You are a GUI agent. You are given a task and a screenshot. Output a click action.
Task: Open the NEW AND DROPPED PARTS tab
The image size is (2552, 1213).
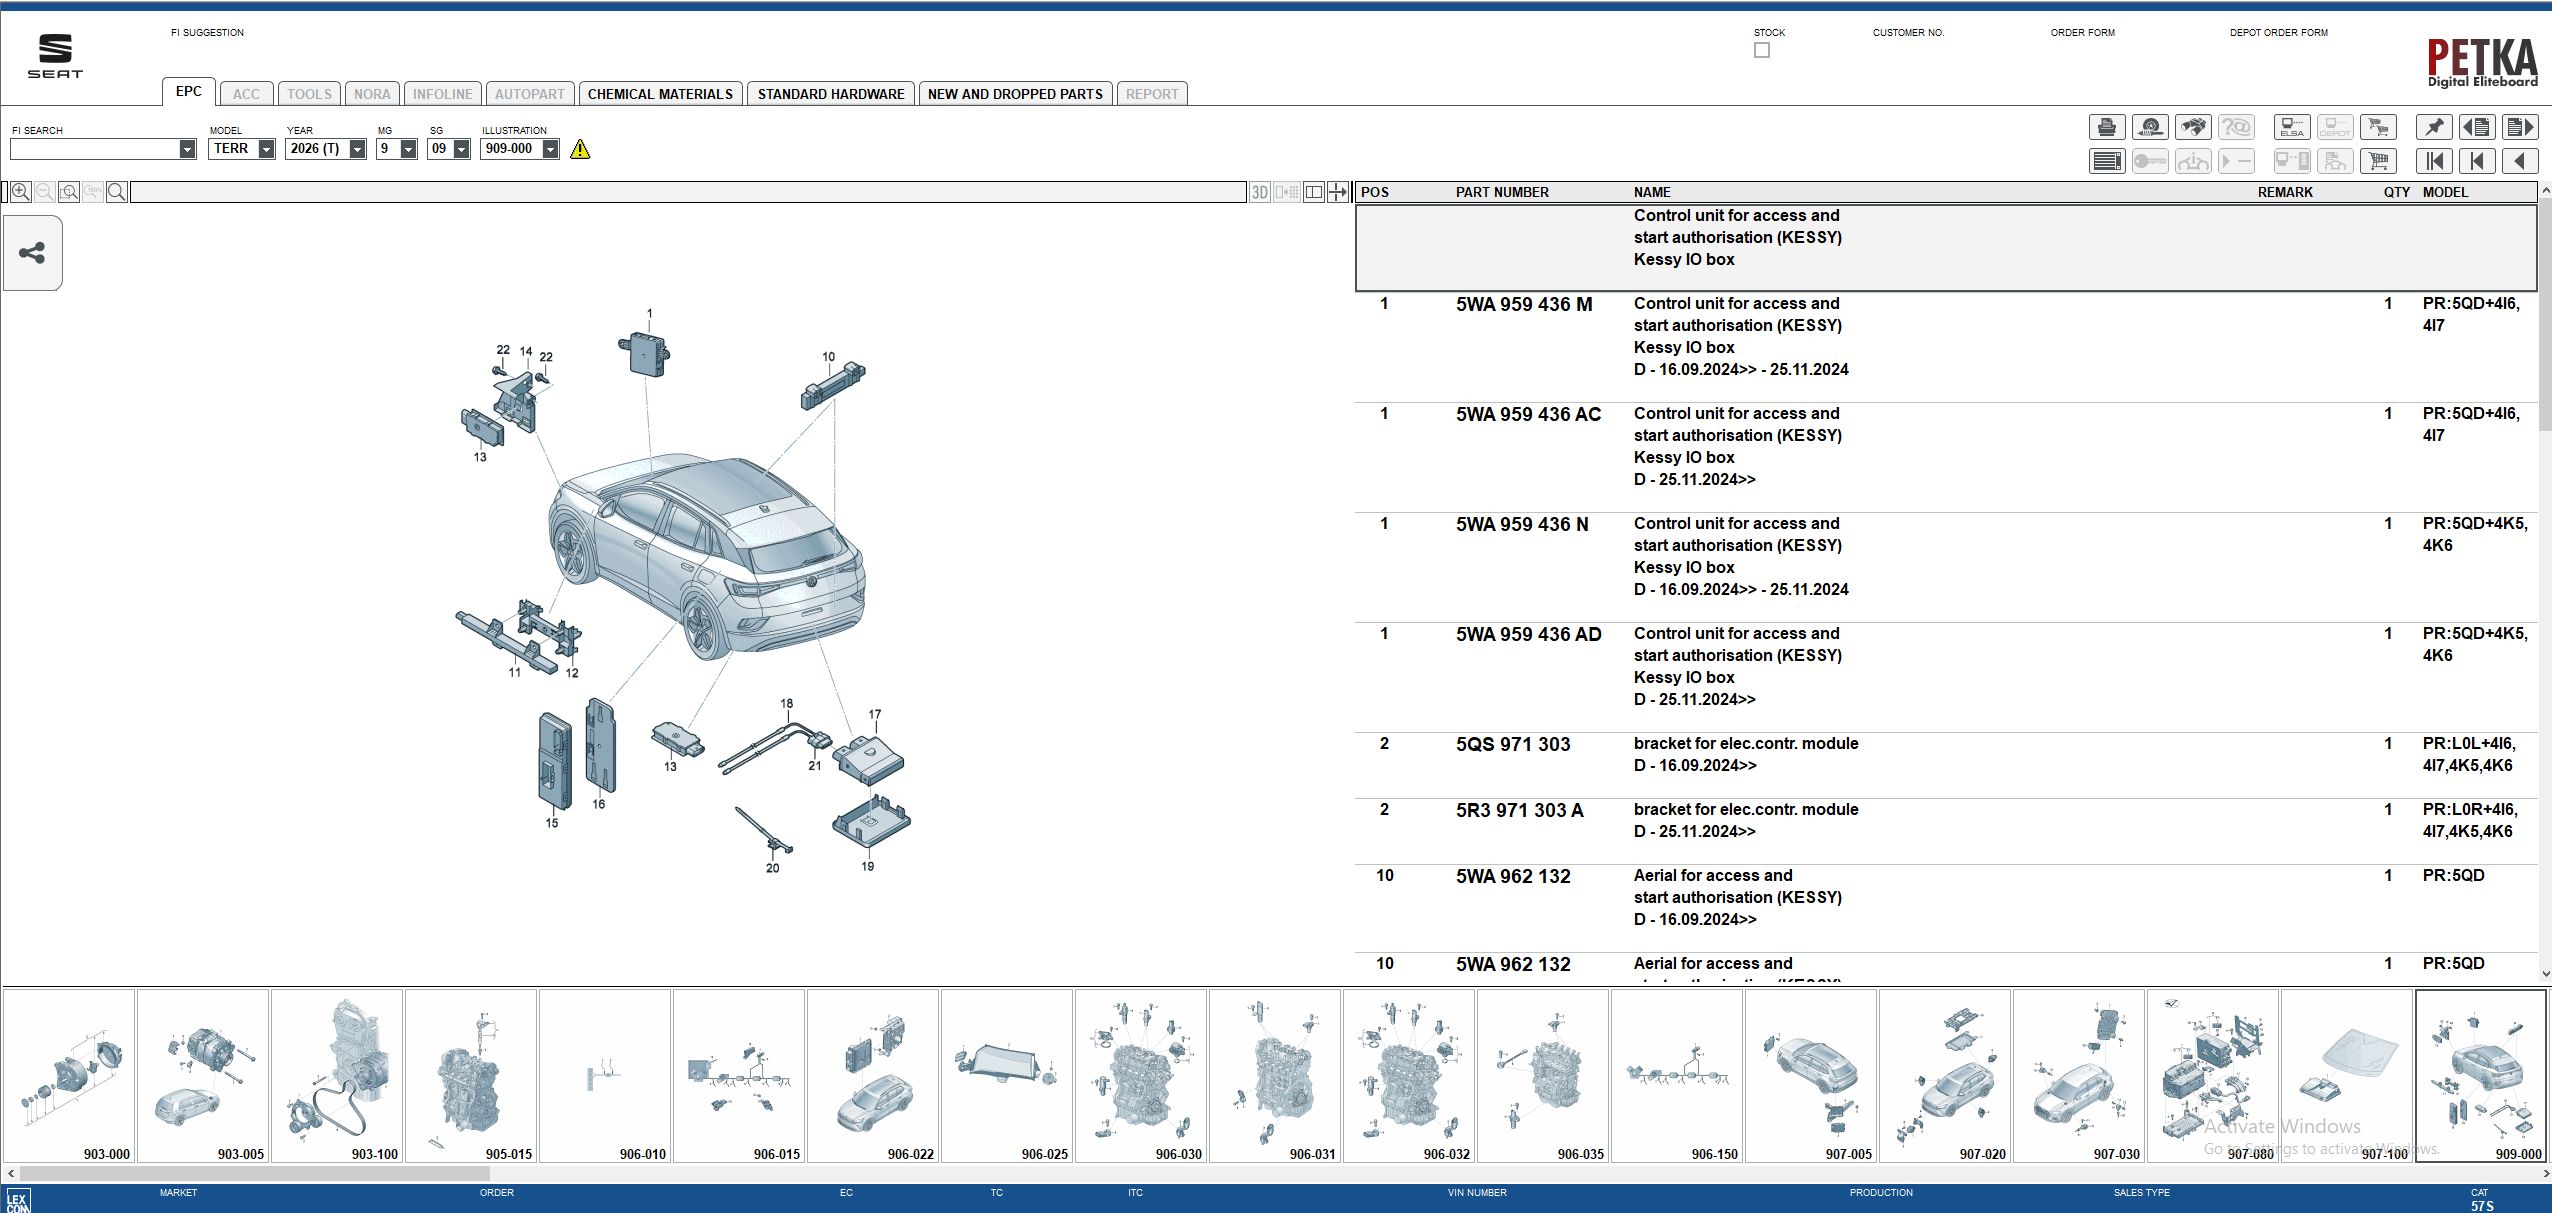pyautogui.click(x=1014, y=93)
